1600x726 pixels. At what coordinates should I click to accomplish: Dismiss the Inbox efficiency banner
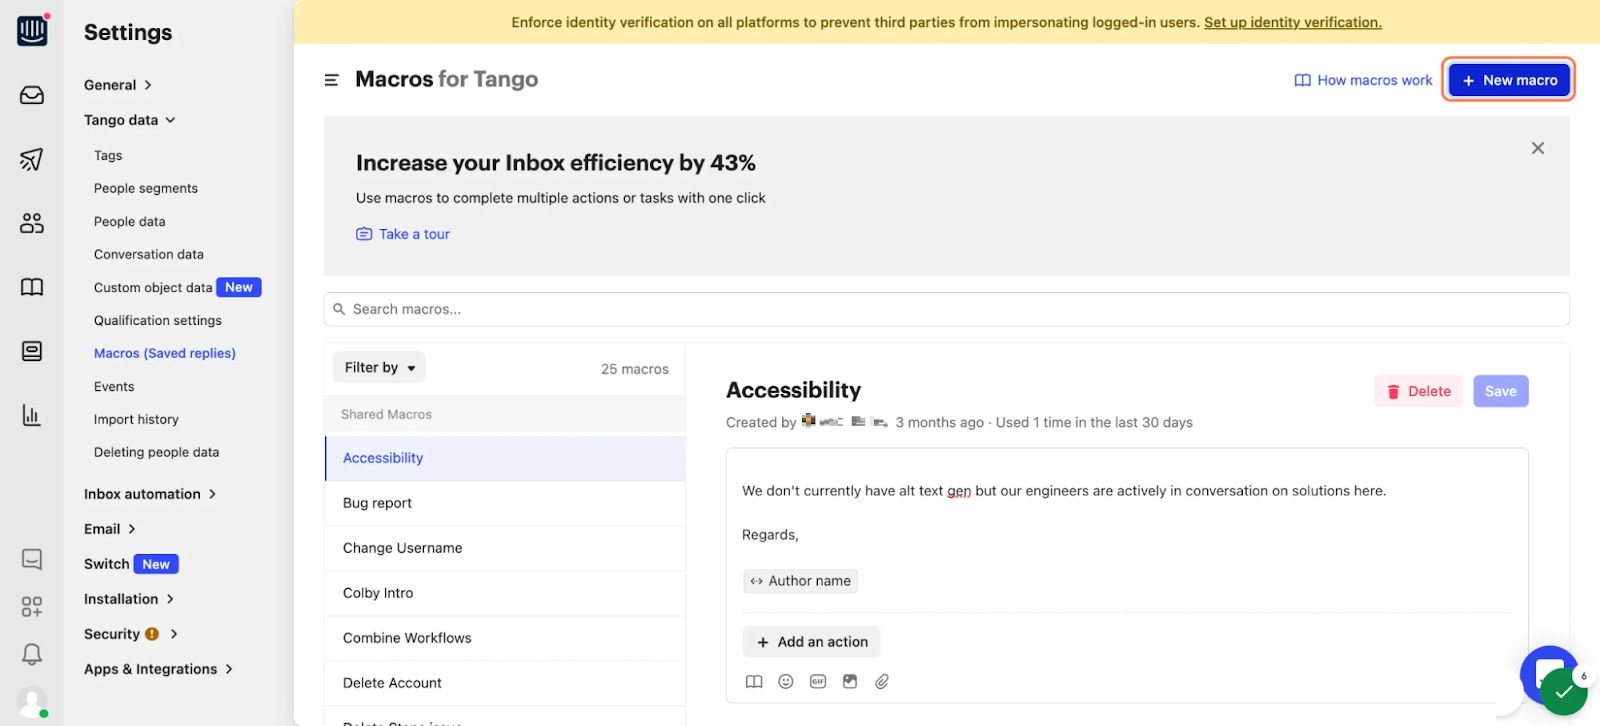tap(1538, 148)
